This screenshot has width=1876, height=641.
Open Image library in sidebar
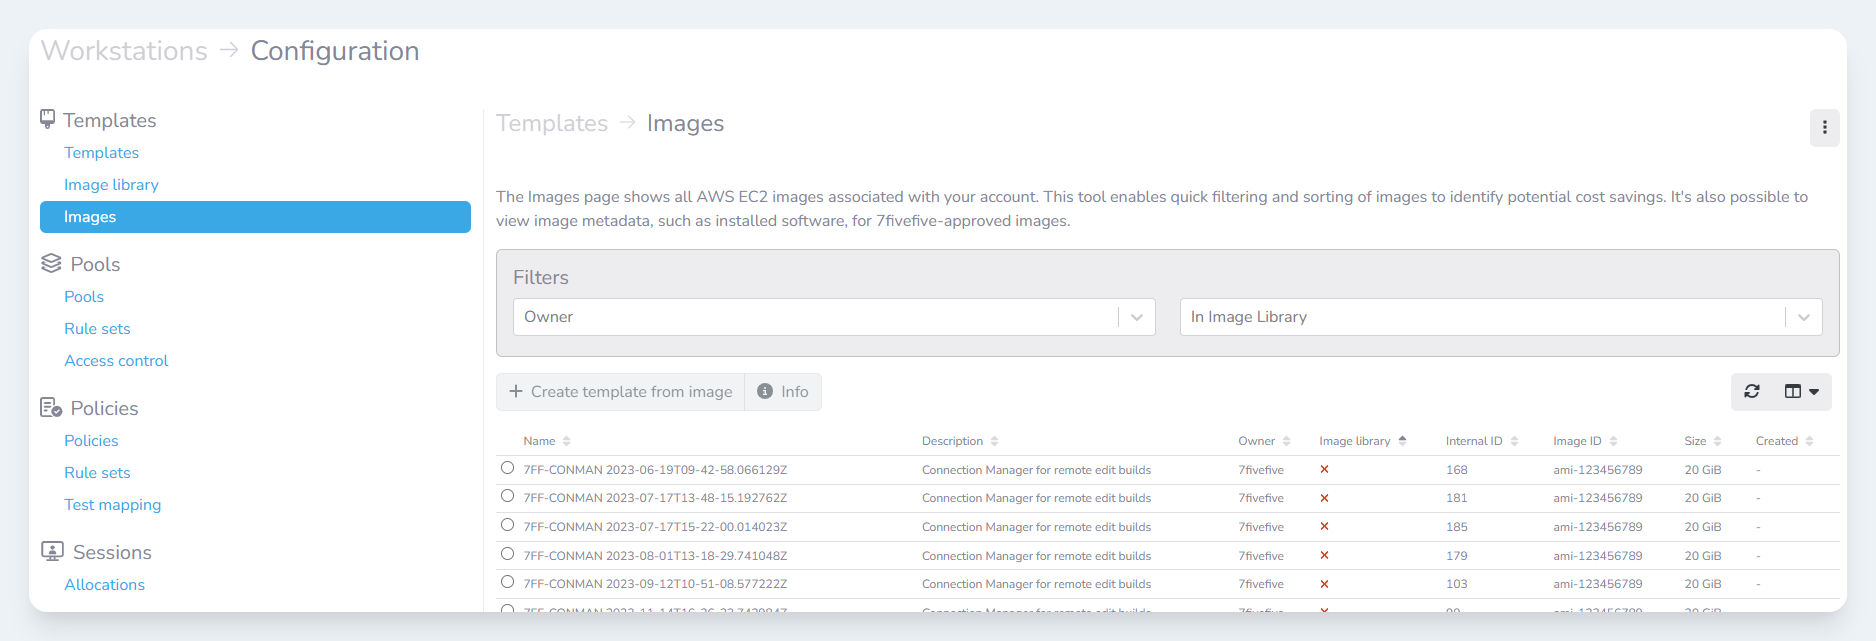(x=111, y=185)
